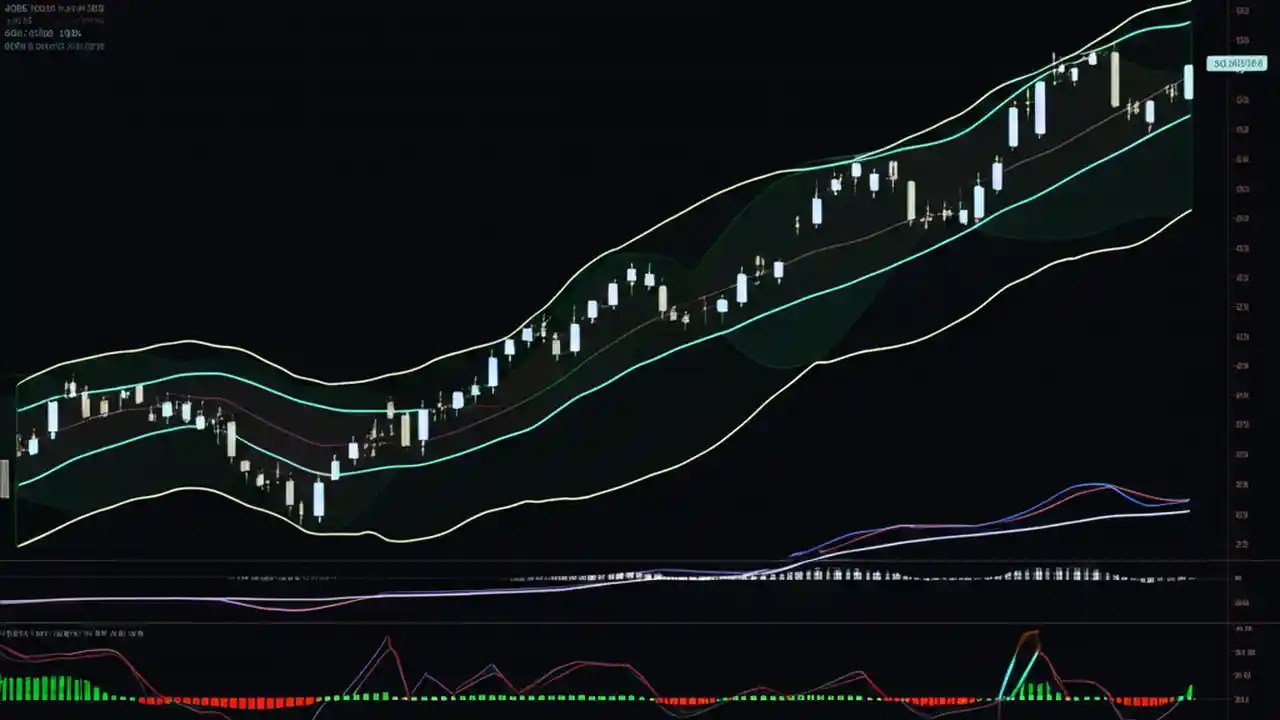Collapse the MACD indicator pane
Viewport: 1280px width, 720px height.
pyautogui.click(x=70, y=634)
